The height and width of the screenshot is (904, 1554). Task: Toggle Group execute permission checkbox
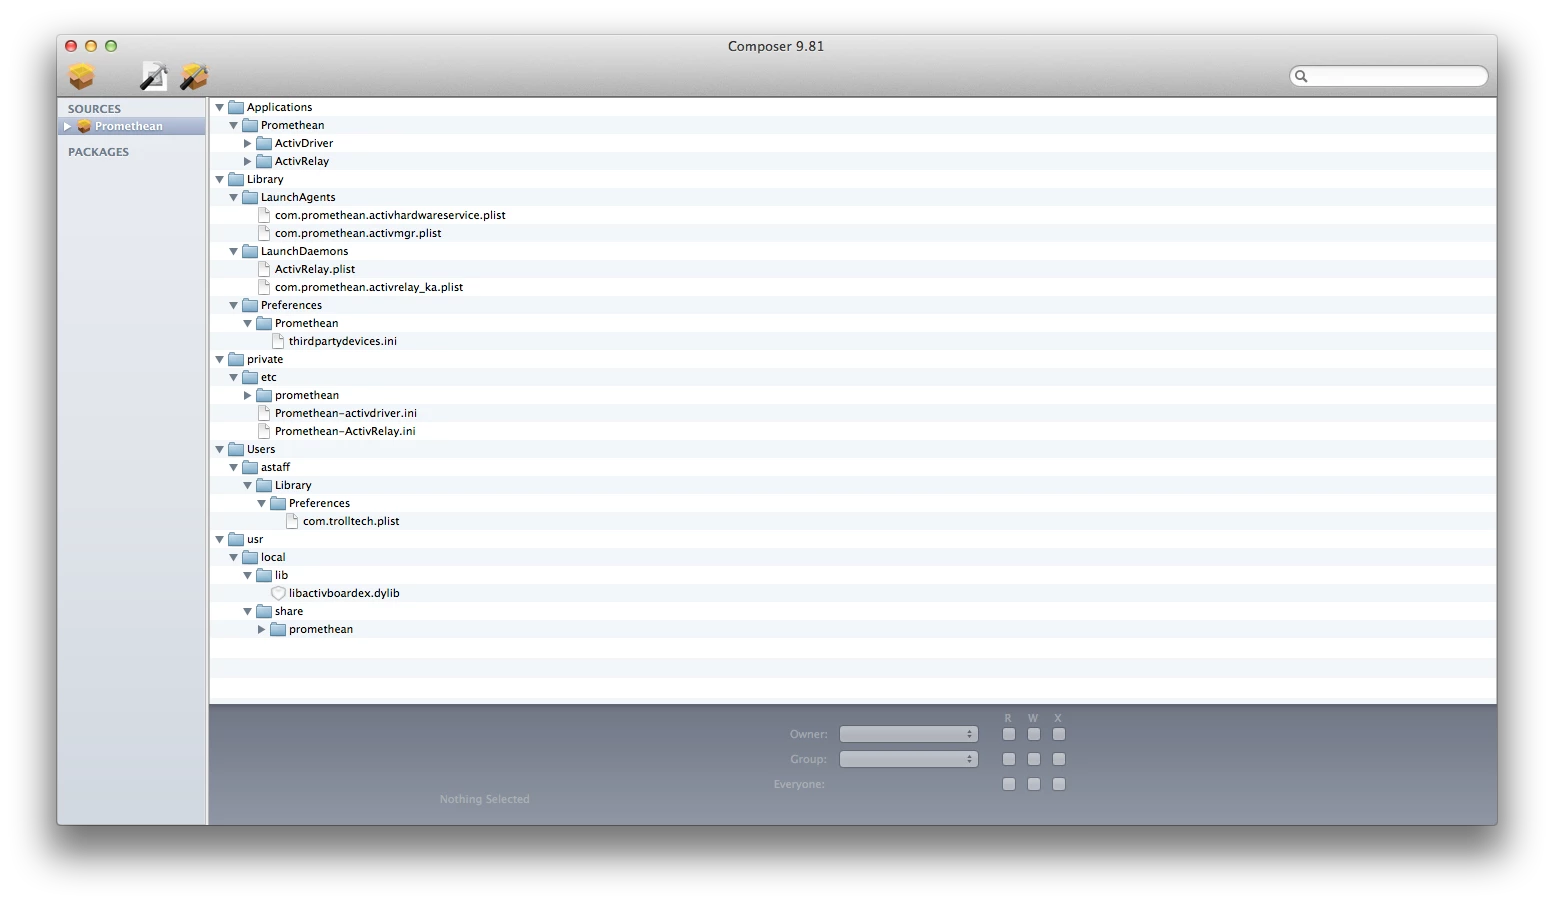pyautogui.click(x=1059, y=759)
